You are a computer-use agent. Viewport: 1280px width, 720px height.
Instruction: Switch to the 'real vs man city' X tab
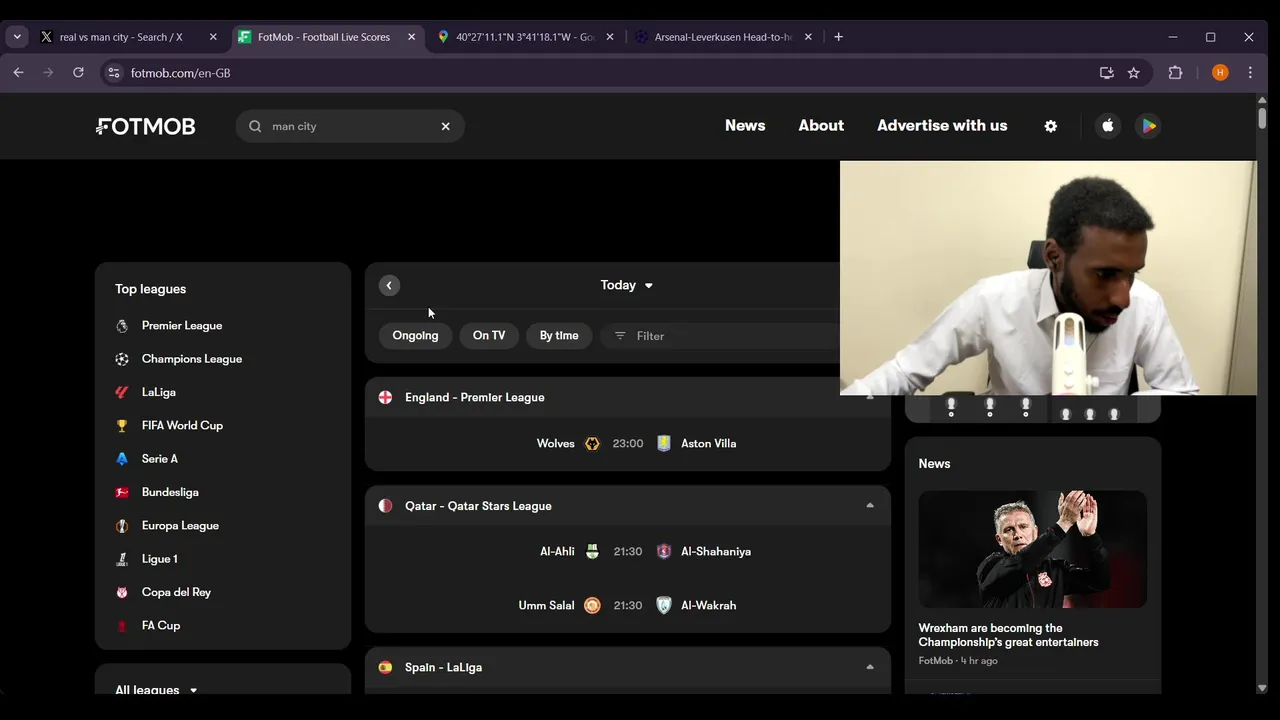tap(129, 37)
